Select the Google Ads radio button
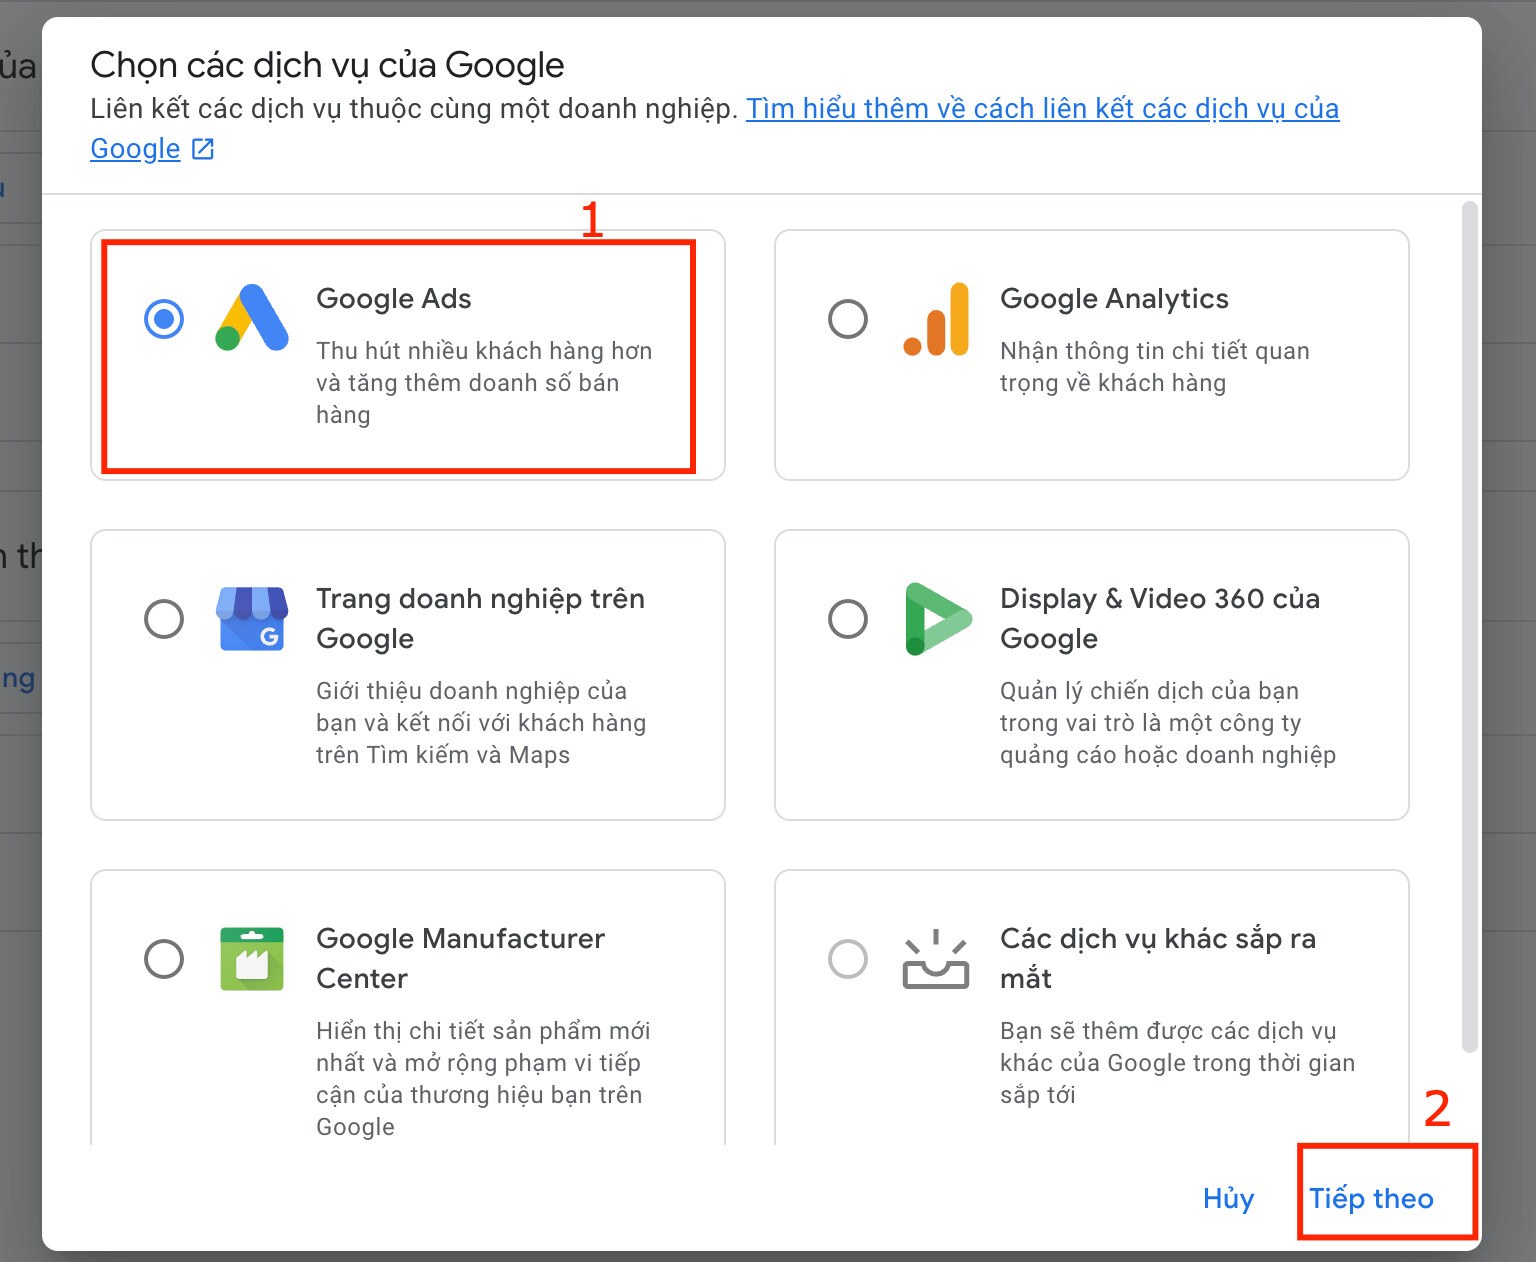The width and height of the screenshot is (1536, 1262). point(164,319)
